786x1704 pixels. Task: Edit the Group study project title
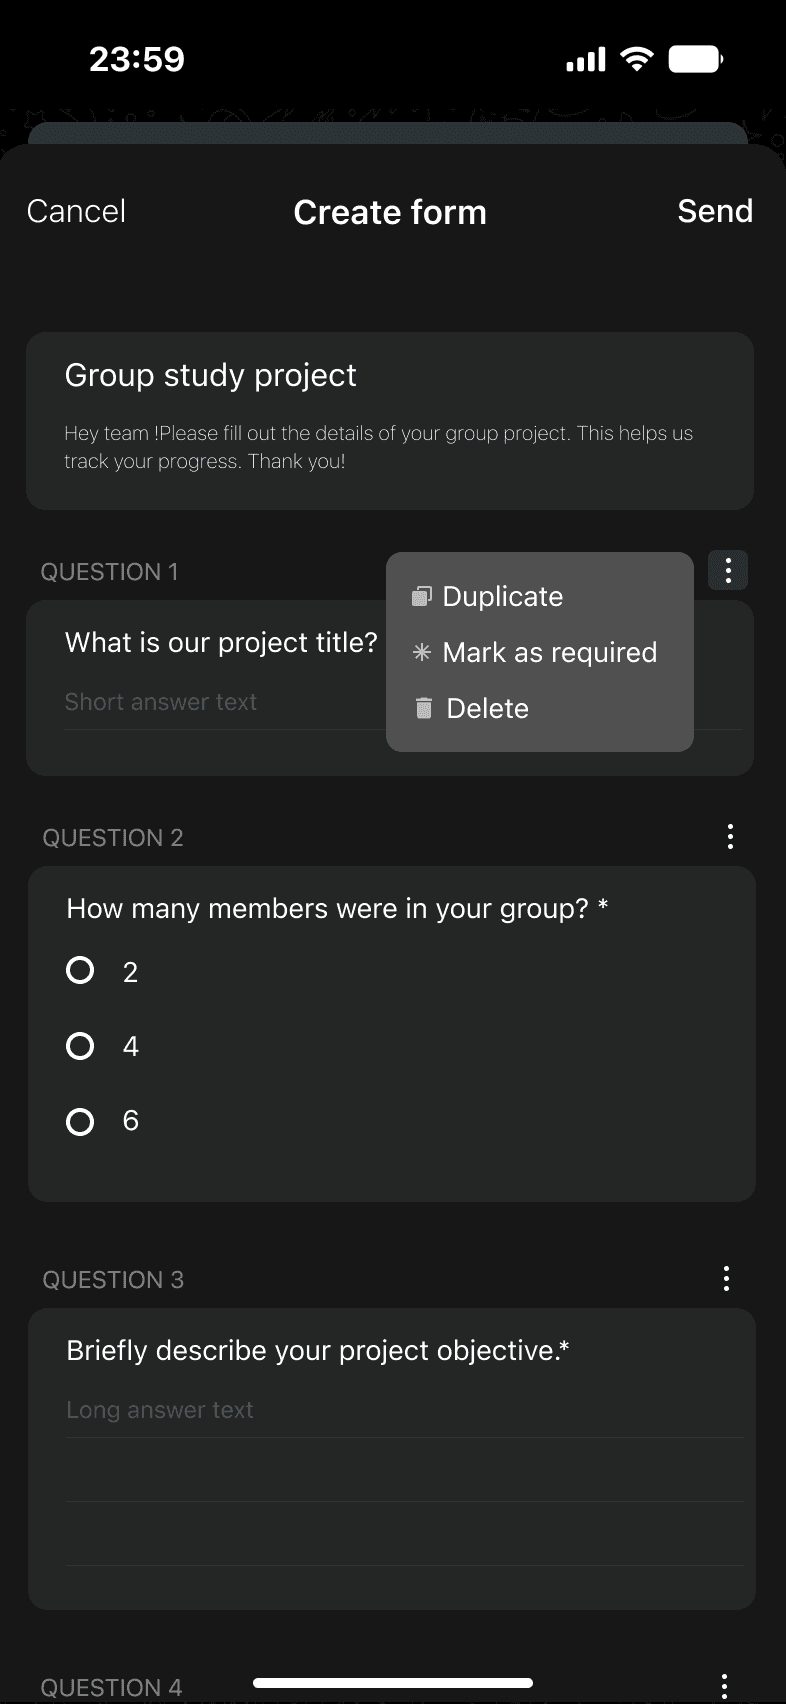(211, 375)
